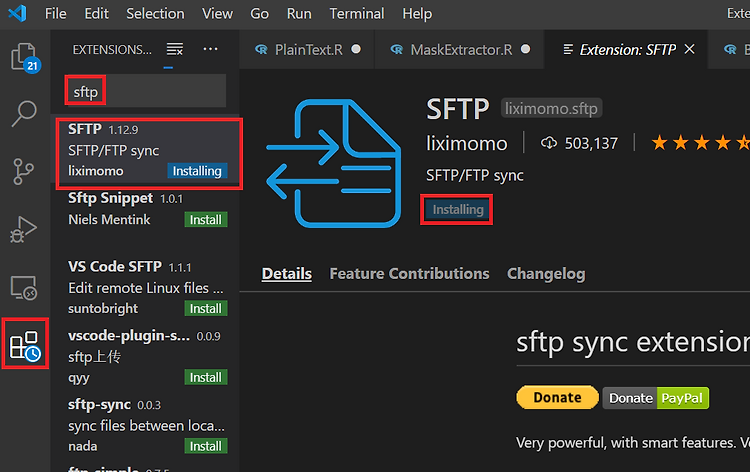This screenshot has height=472, width=750.
Task: Install the Sftp Snippet extension
Action: pos(206,220)
